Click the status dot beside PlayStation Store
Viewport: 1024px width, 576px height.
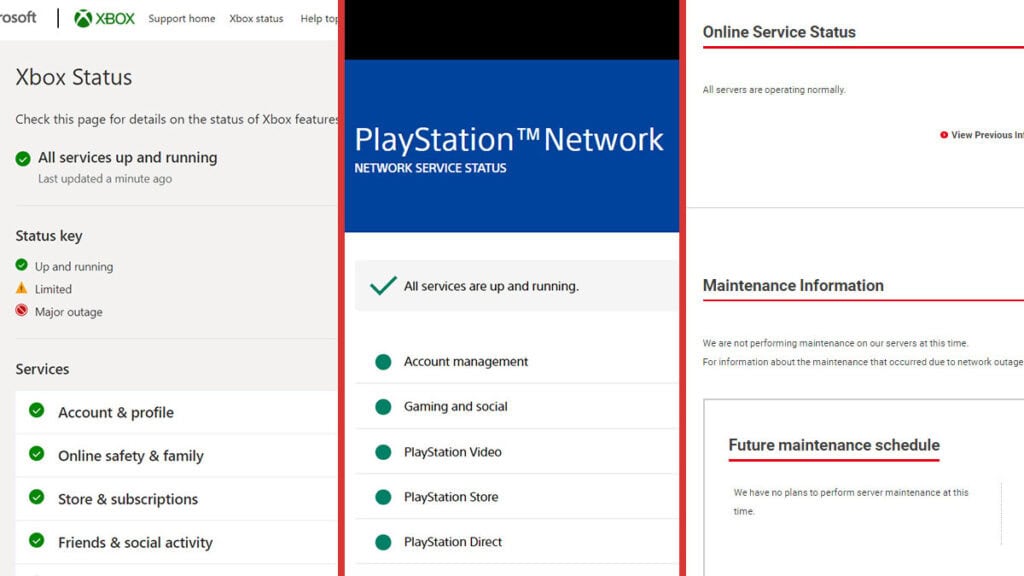tap(383, 496)
